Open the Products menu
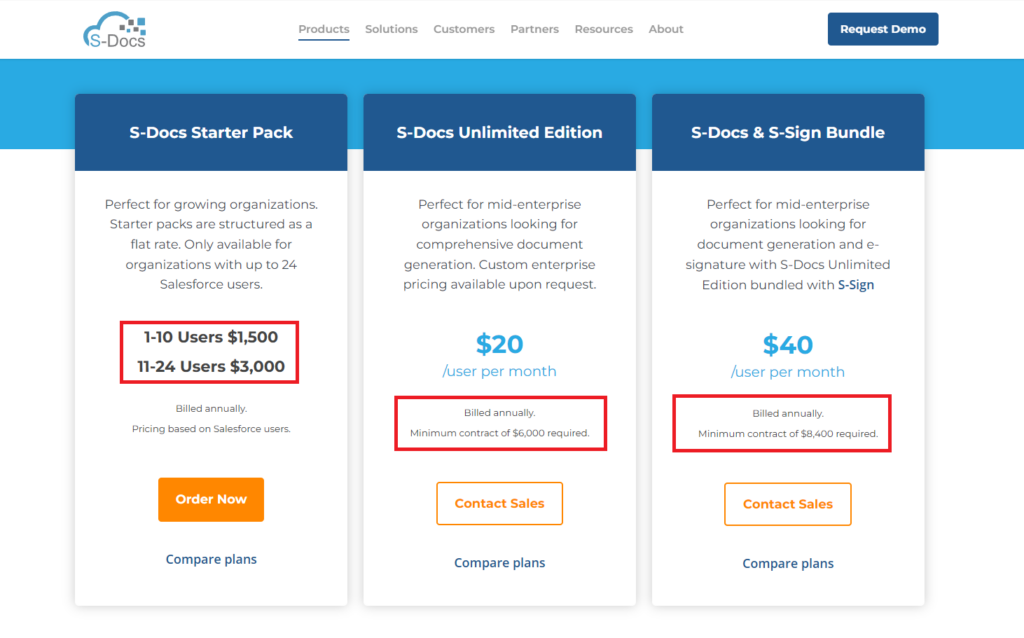Image resolution: width=1024 pixels, height=638 pixels. (x=324, y=29)
